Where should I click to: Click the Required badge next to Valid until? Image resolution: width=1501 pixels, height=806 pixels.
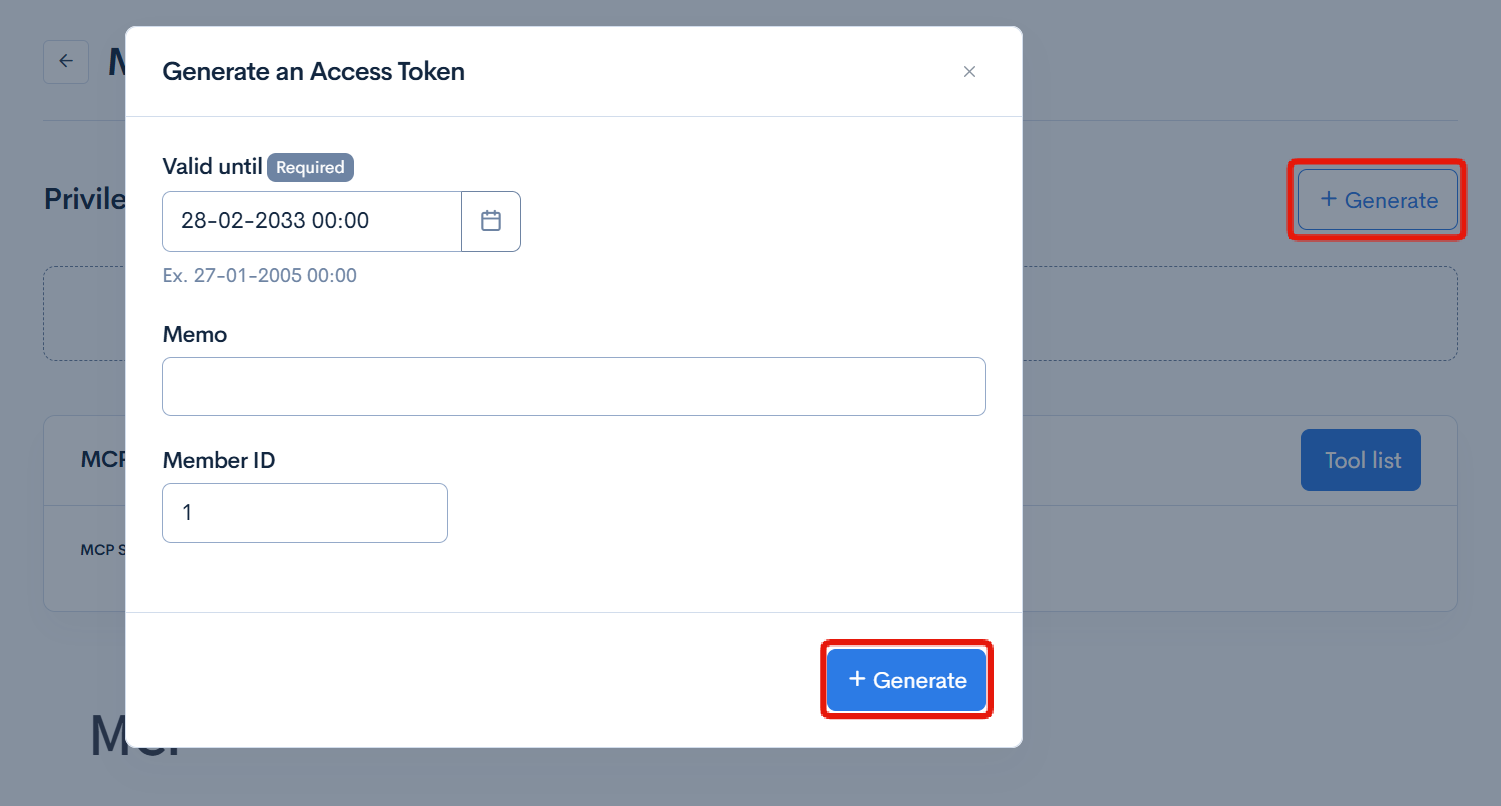click(310, 167)
